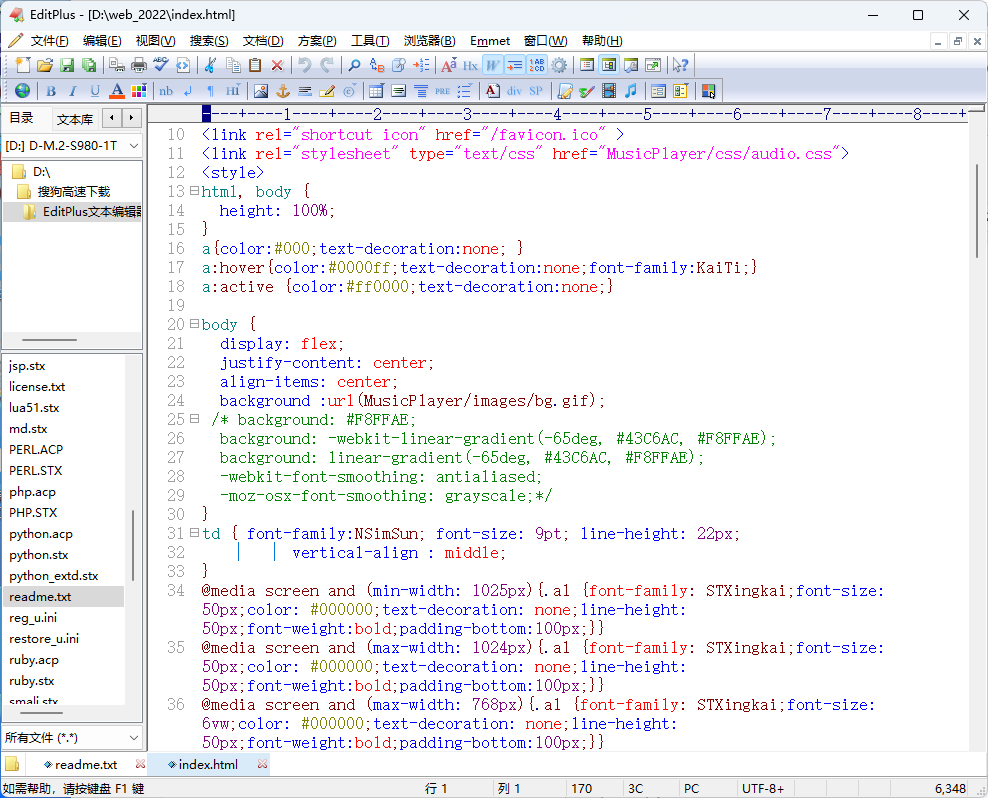Screen dimensions: 988x798
Task: Insert an audio tag with the music note icon
Action: pyautogui.click(x=631, y=91)
